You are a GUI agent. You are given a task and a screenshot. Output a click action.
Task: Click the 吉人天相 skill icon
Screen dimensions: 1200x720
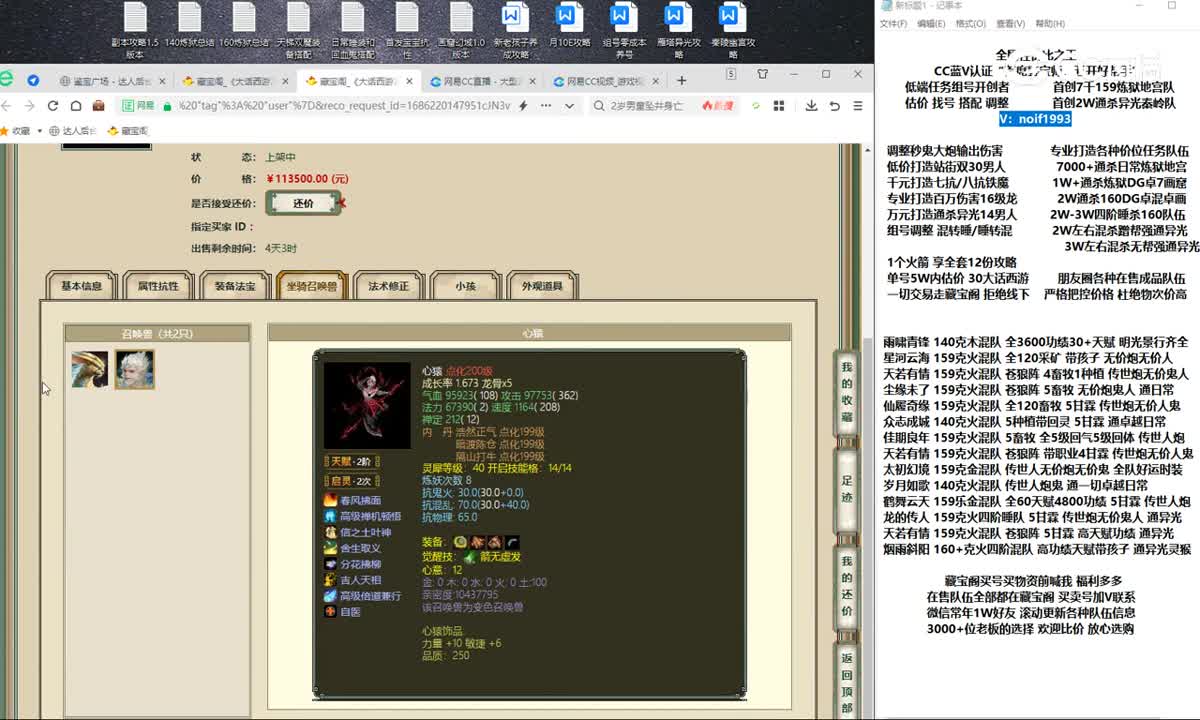[x=331, y=580]
